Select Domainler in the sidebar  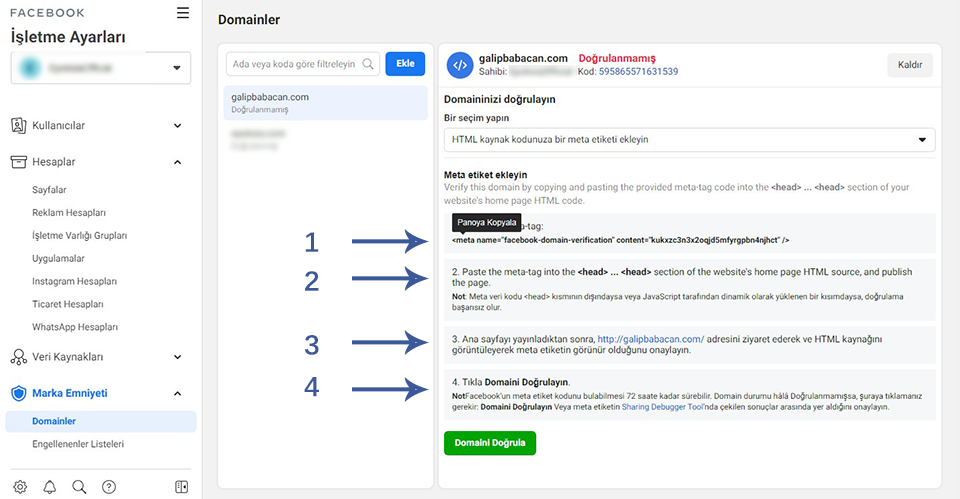101,421
